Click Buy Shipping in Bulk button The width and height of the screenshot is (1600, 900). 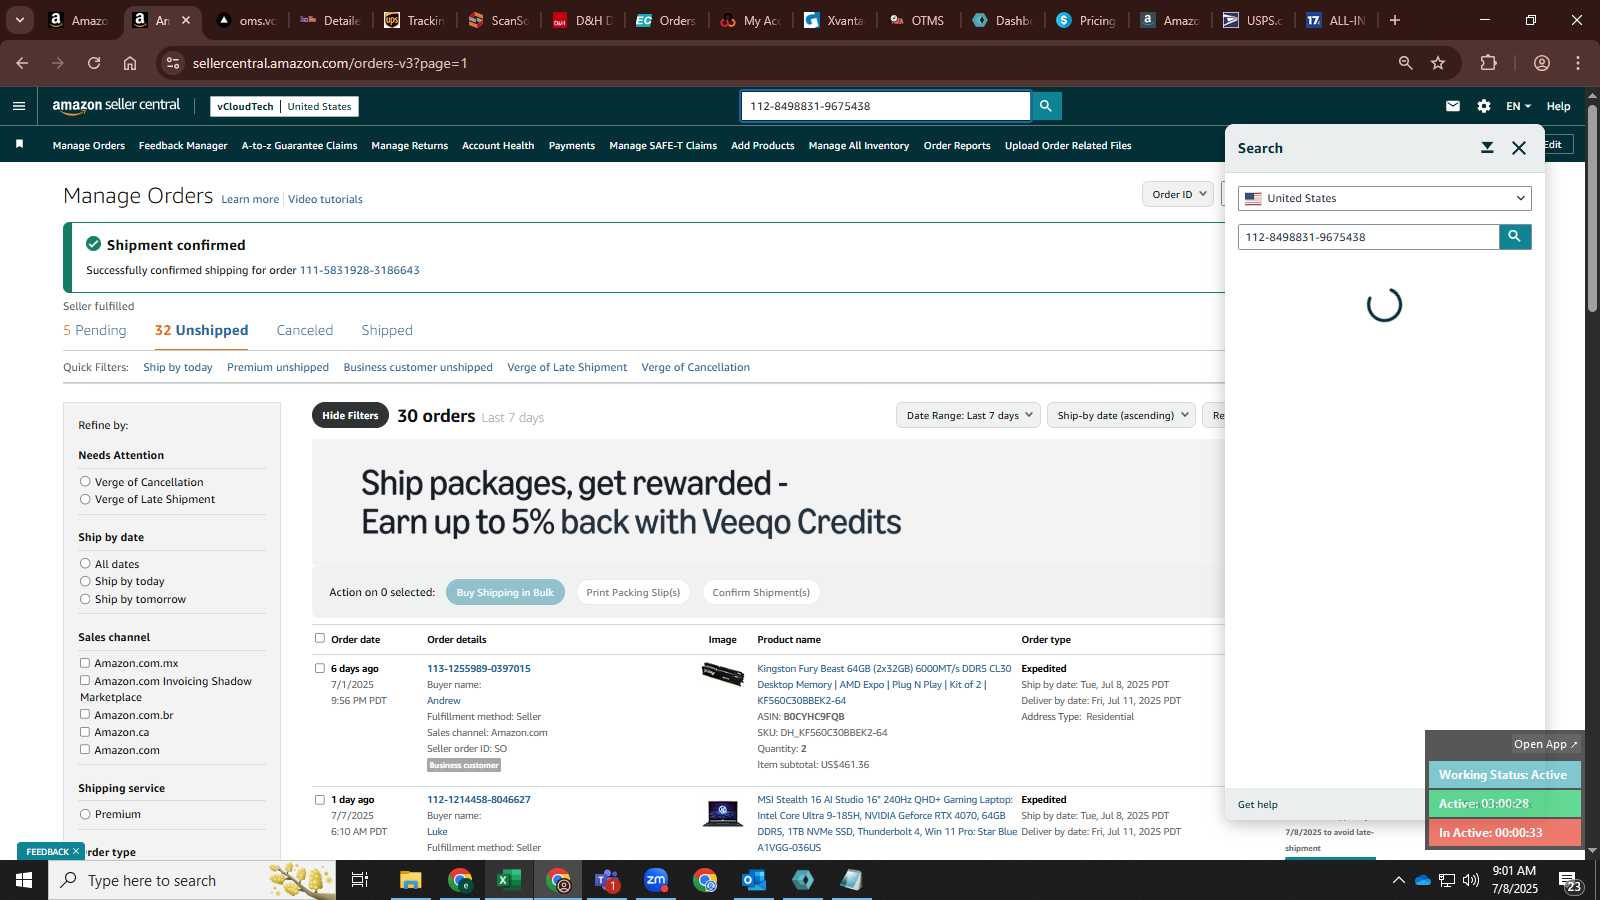coord(505,592)
